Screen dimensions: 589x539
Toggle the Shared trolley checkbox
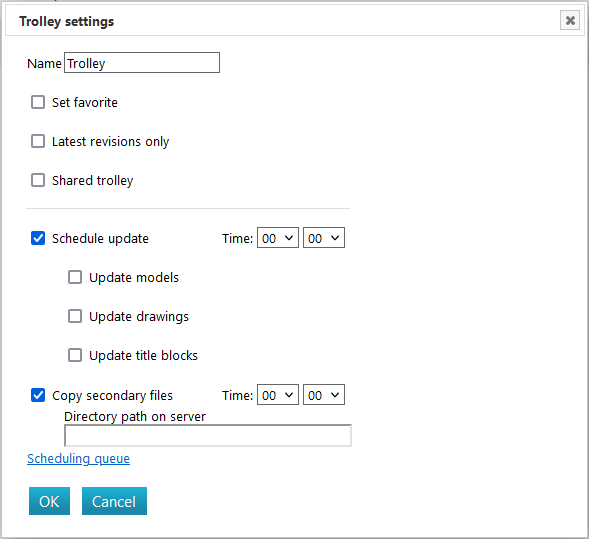38,180
